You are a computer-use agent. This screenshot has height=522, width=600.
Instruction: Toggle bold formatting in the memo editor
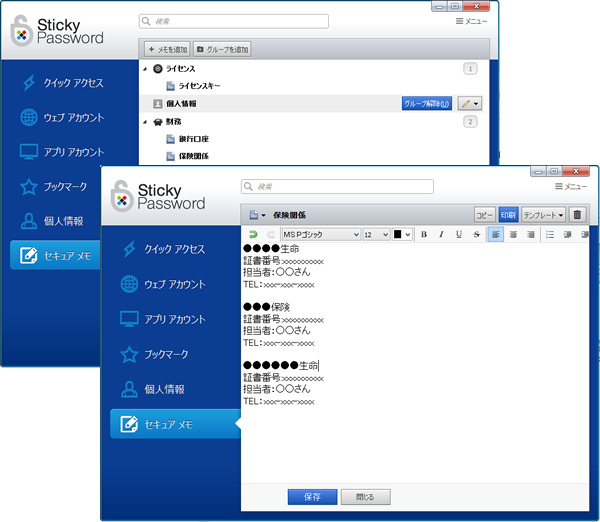click(x=424, y=234)
